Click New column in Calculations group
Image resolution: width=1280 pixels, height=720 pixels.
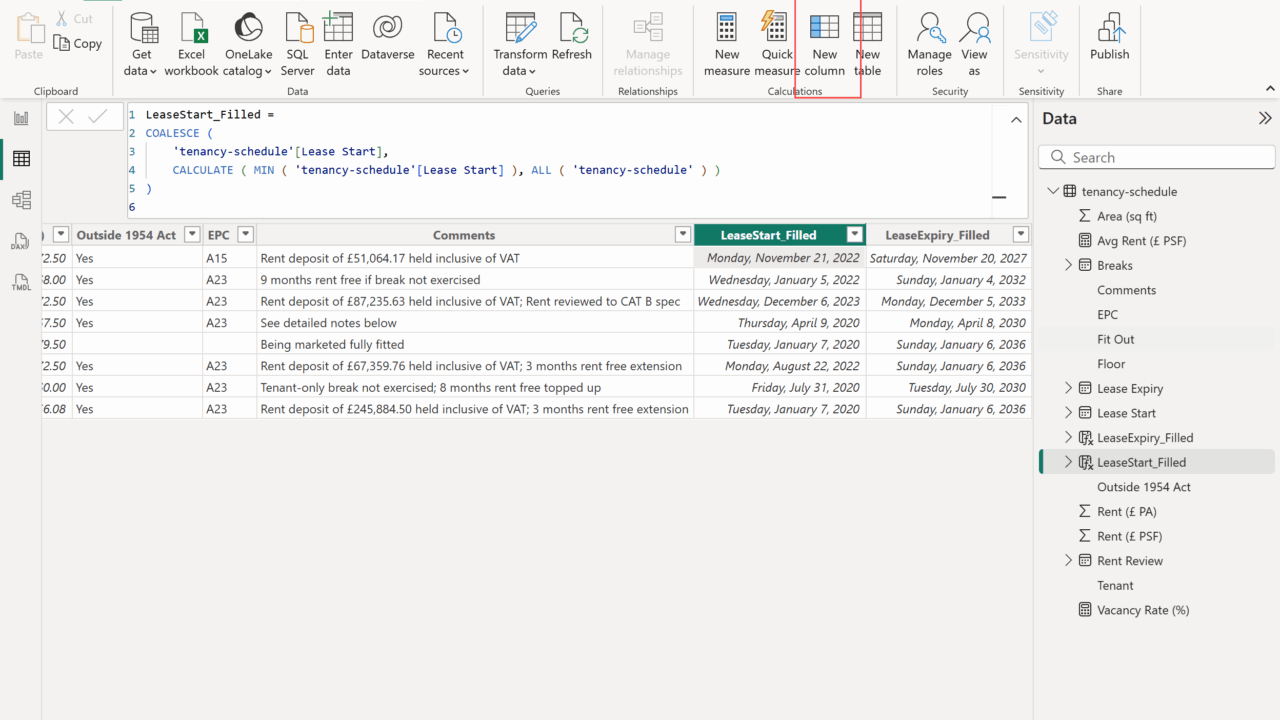coord(824,44)
